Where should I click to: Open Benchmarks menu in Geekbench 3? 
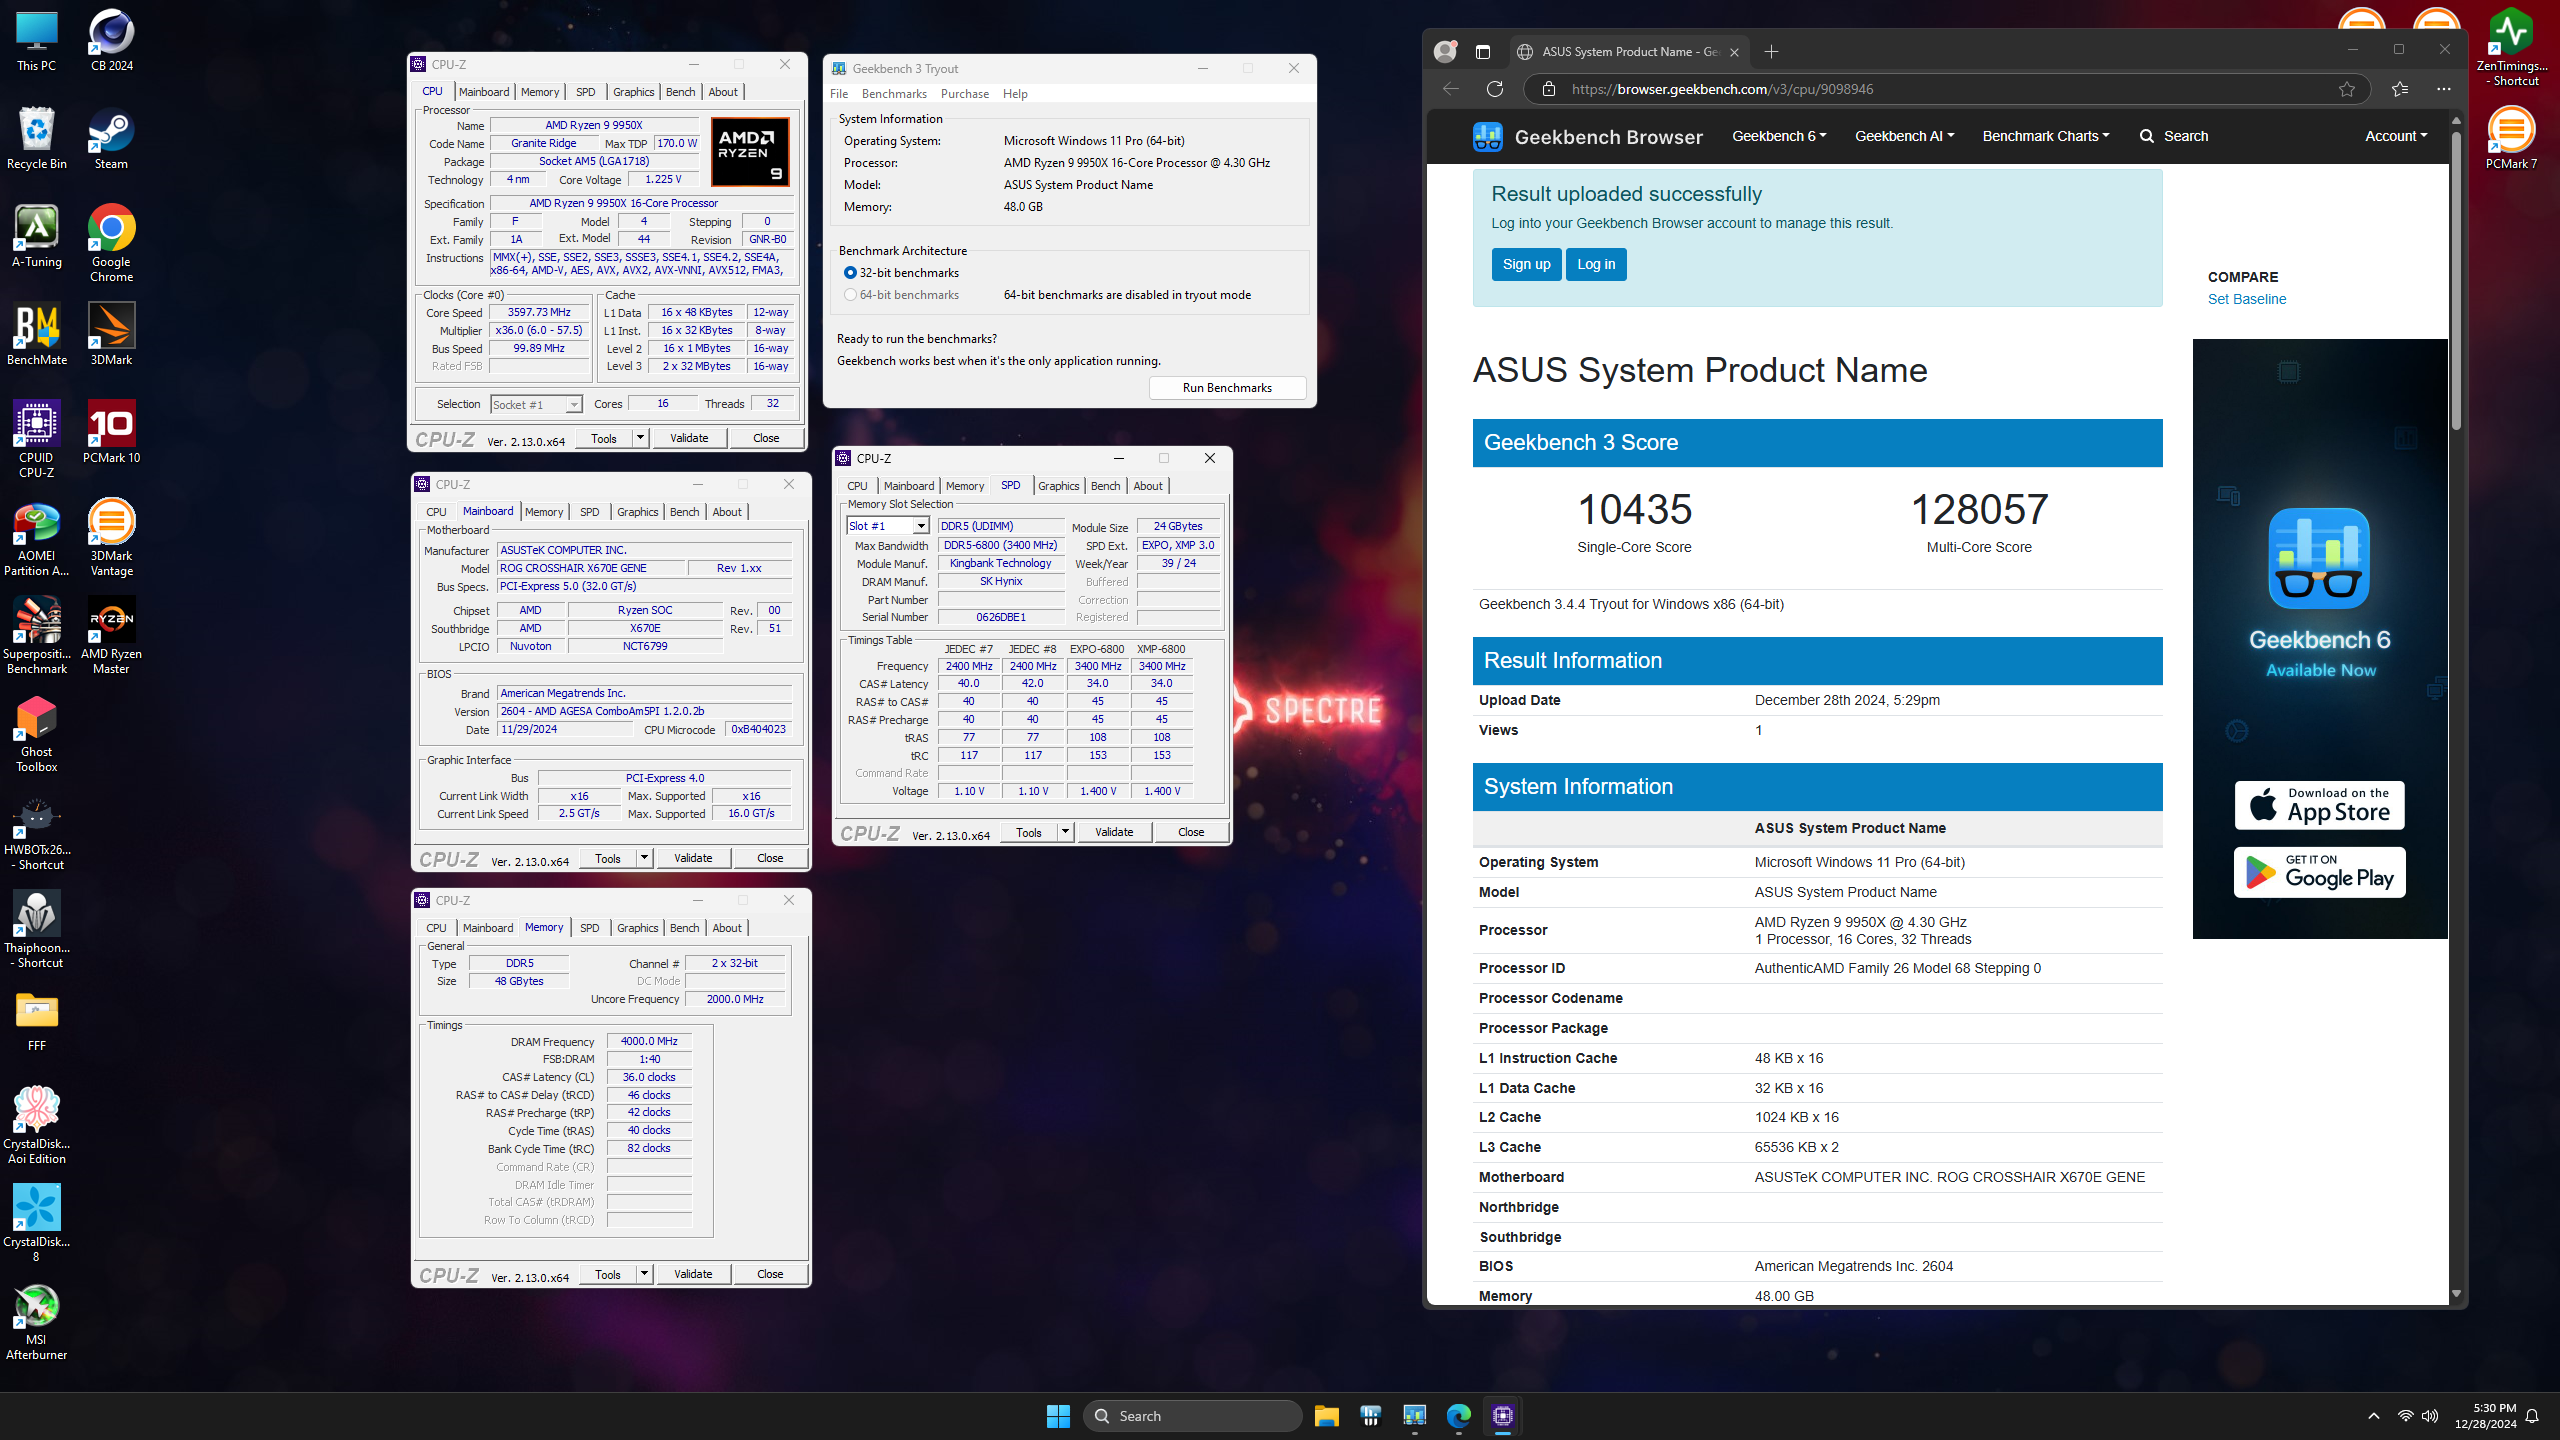coord(894,94)
